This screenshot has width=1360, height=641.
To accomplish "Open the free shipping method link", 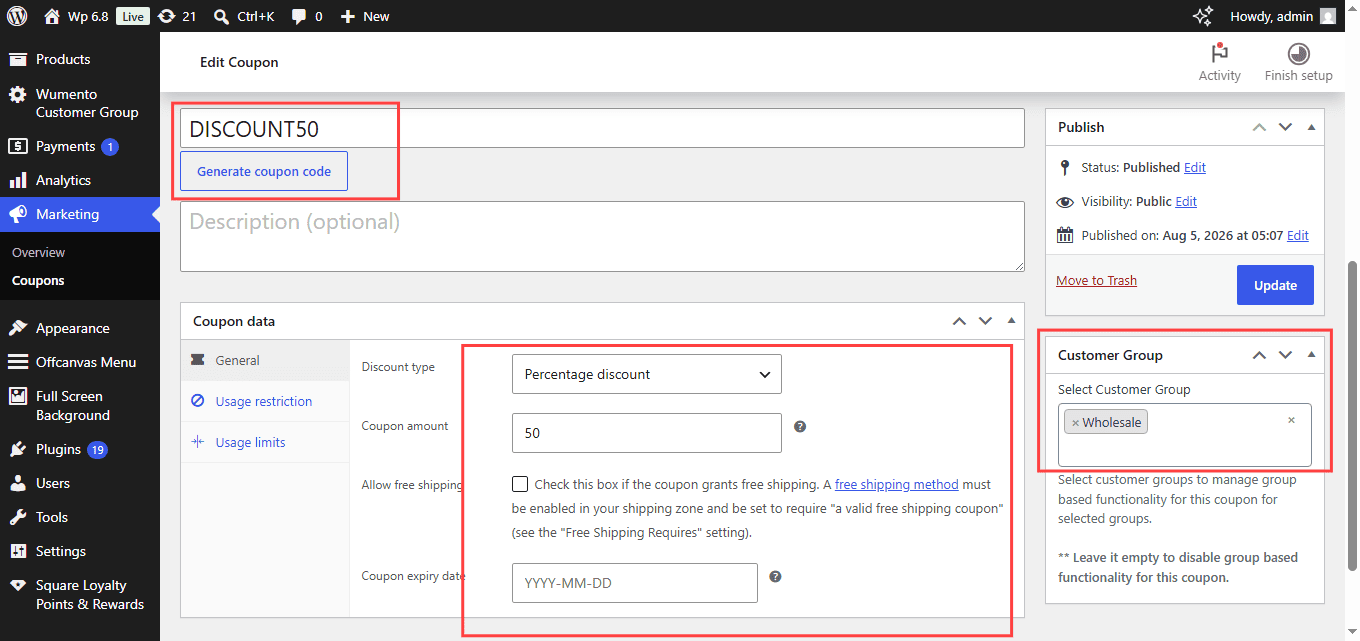I will tap(897, 484).
